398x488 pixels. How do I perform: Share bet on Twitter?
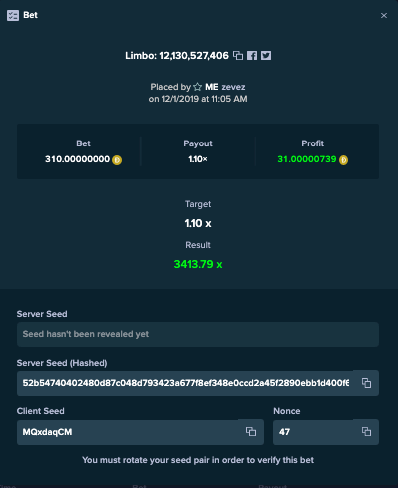(266, 55)
